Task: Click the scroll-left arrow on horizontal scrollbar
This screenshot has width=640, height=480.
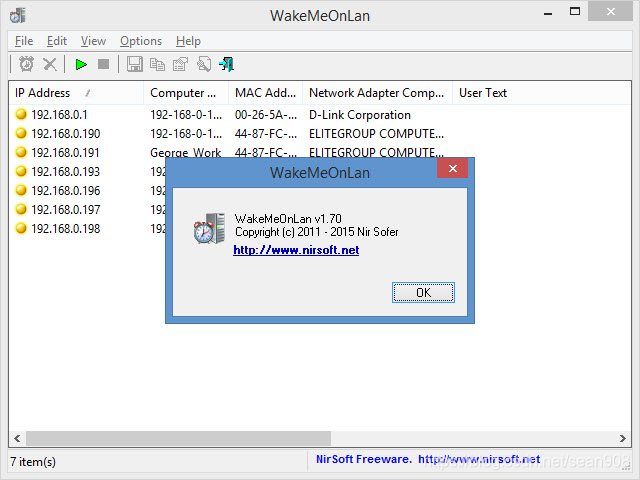Action: (17, 439)
